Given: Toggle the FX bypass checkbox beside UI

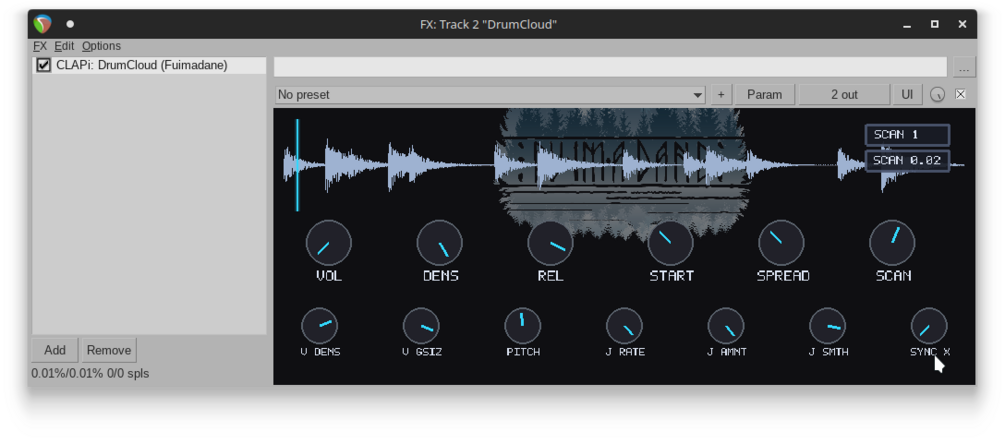Looking at the screenshot, I should pyautogui.click(x=960, y=94).
